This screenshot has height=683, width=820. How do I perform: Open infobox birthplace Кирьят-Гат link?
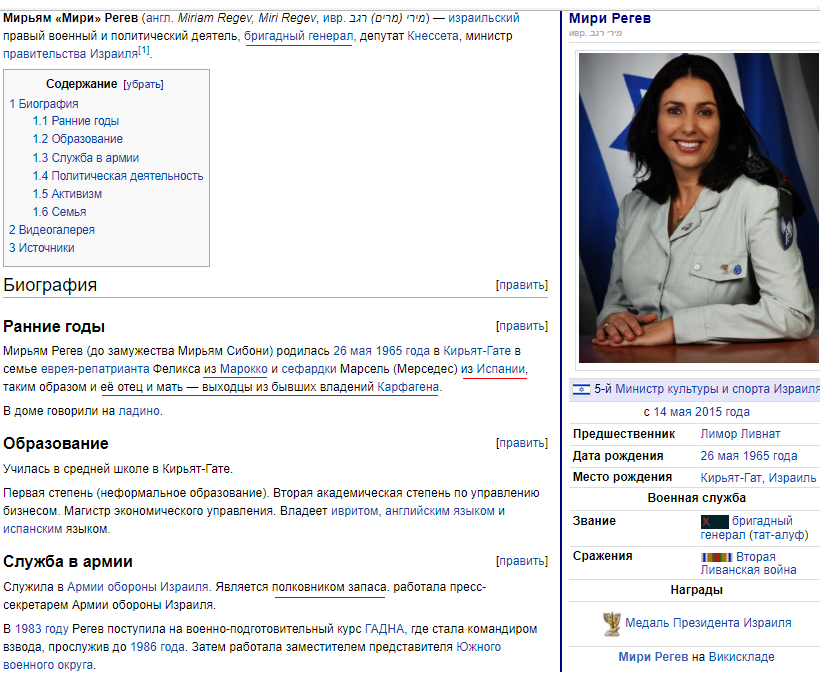(731, 478)
